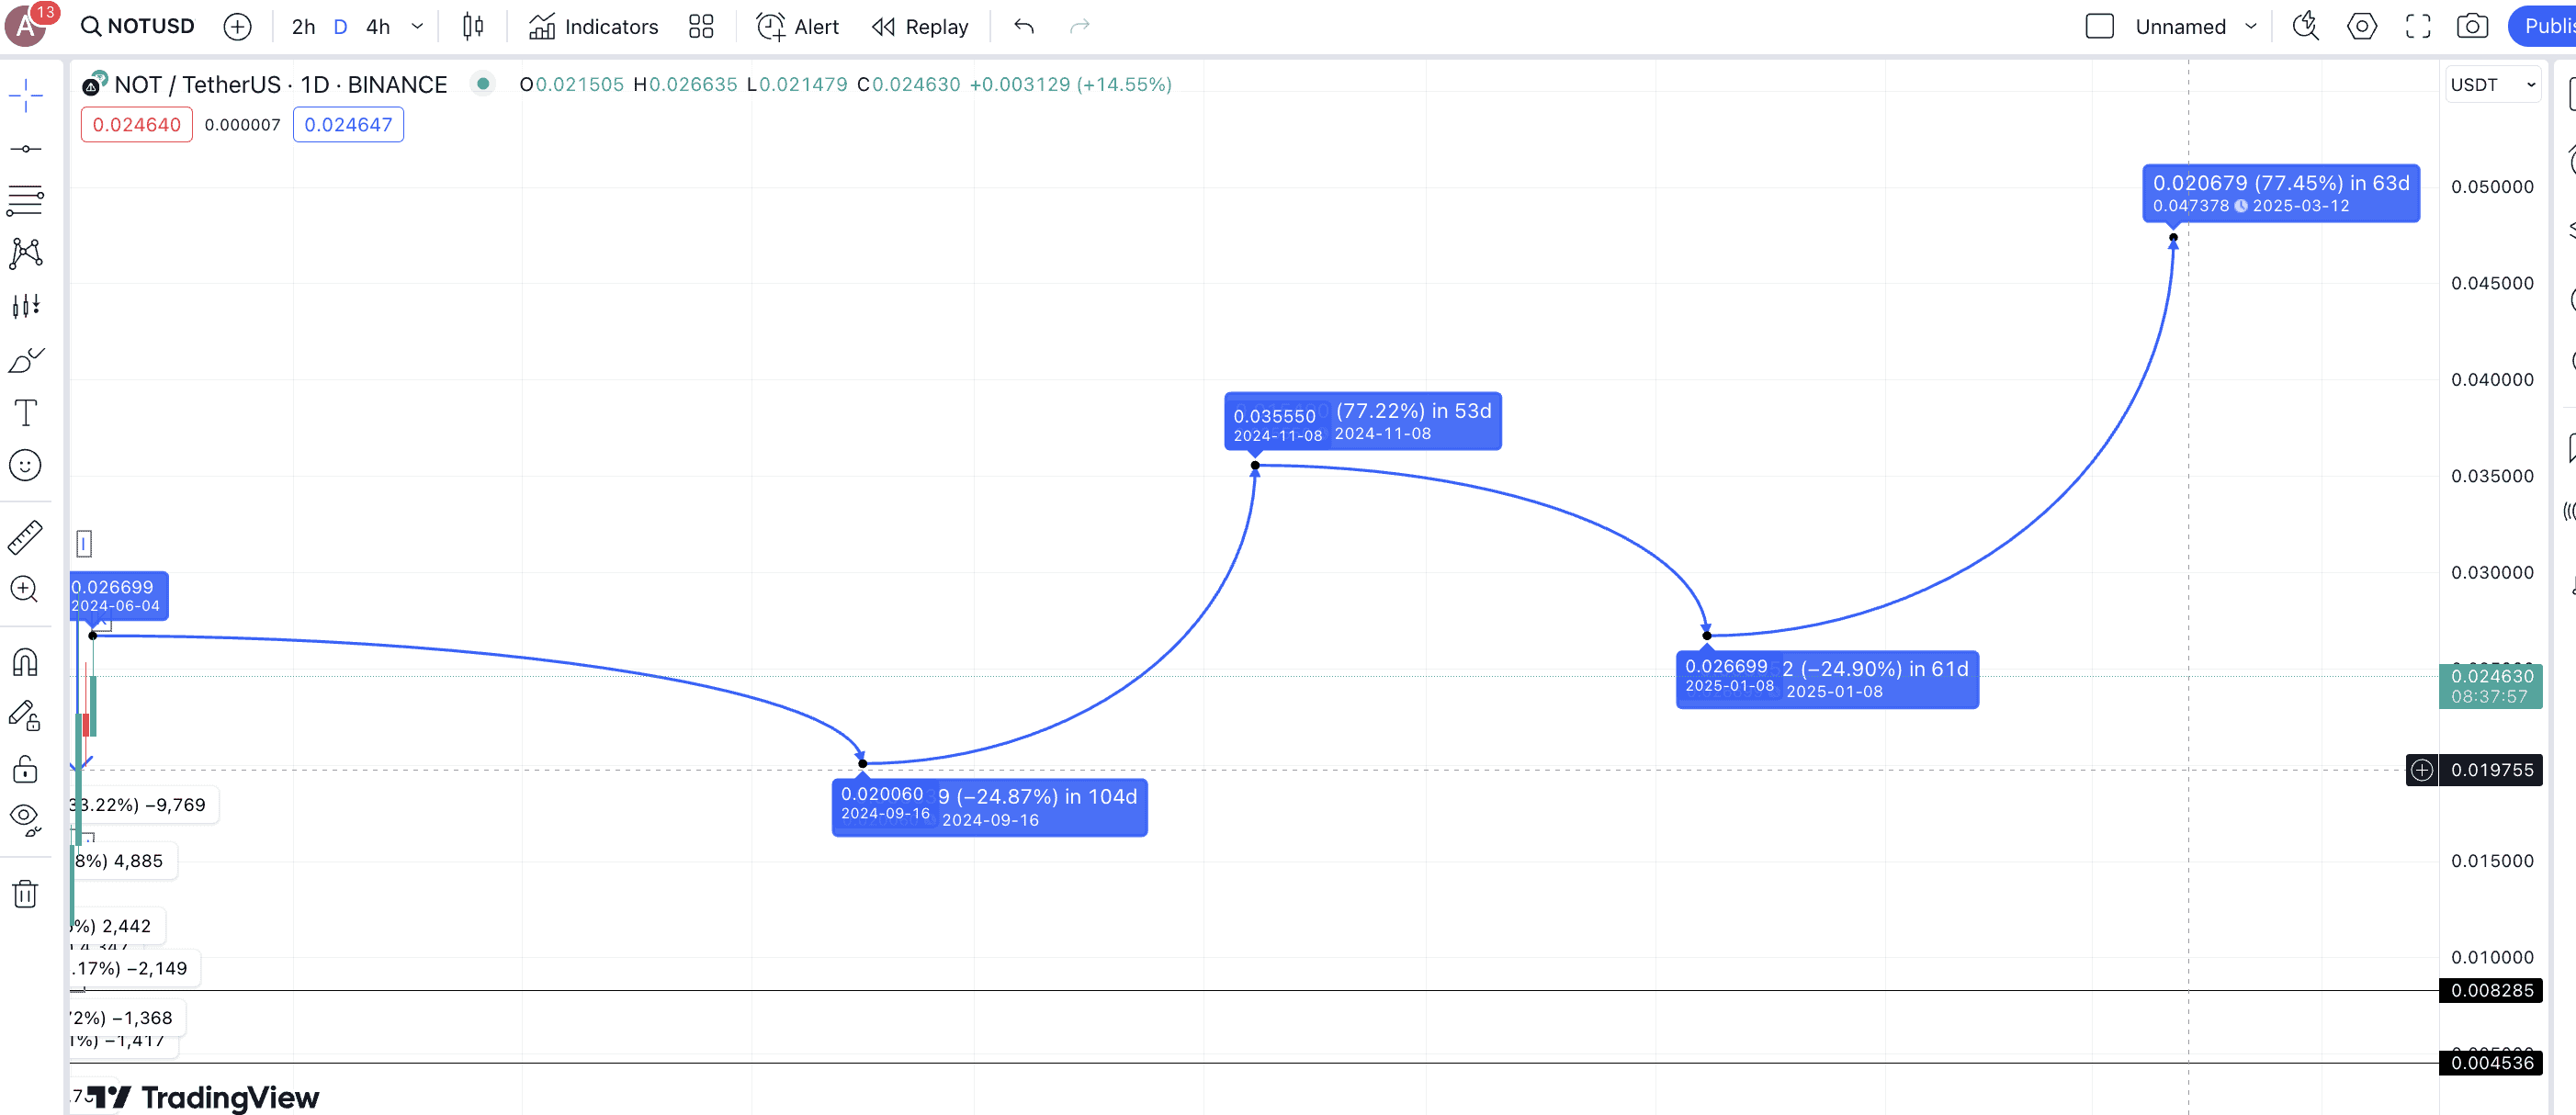The height and width of the screenshot is (1115, 2576).
Task: Choose the brush drawing tool
Action: (25, 360)
